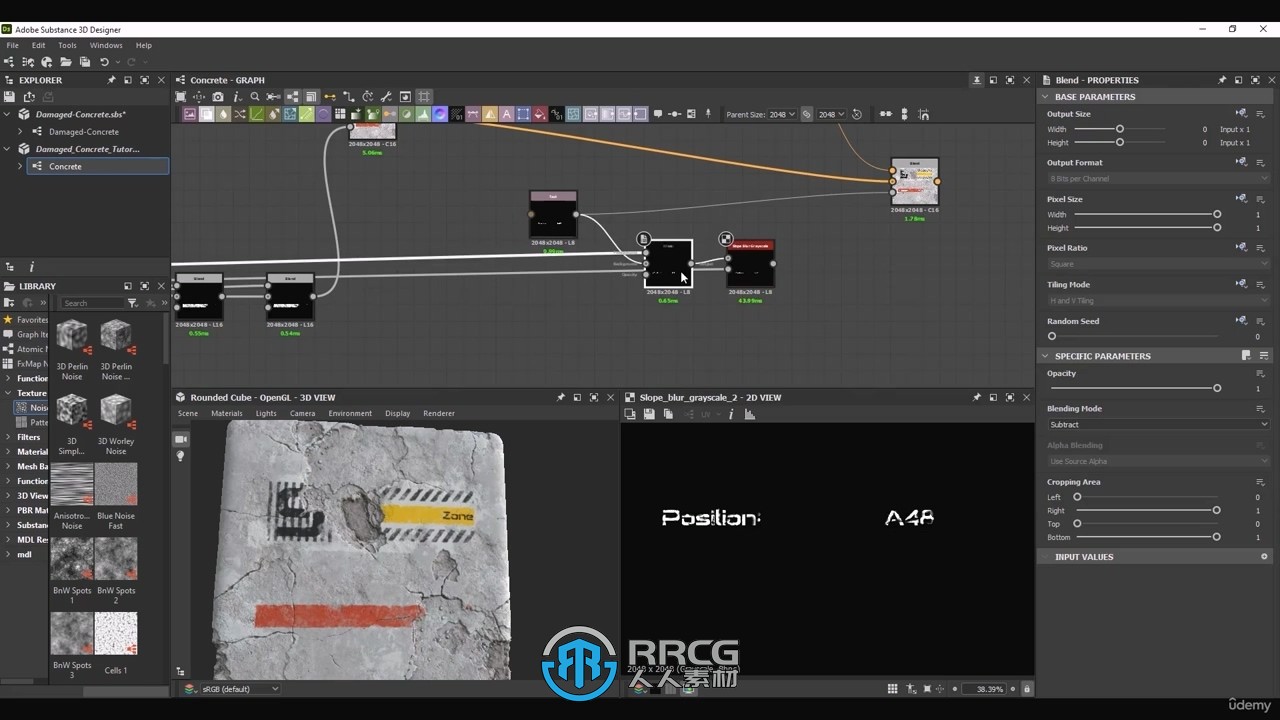Select the Filters category in Library
This screenshot has height=720, width=1280.
coord(28,437)
